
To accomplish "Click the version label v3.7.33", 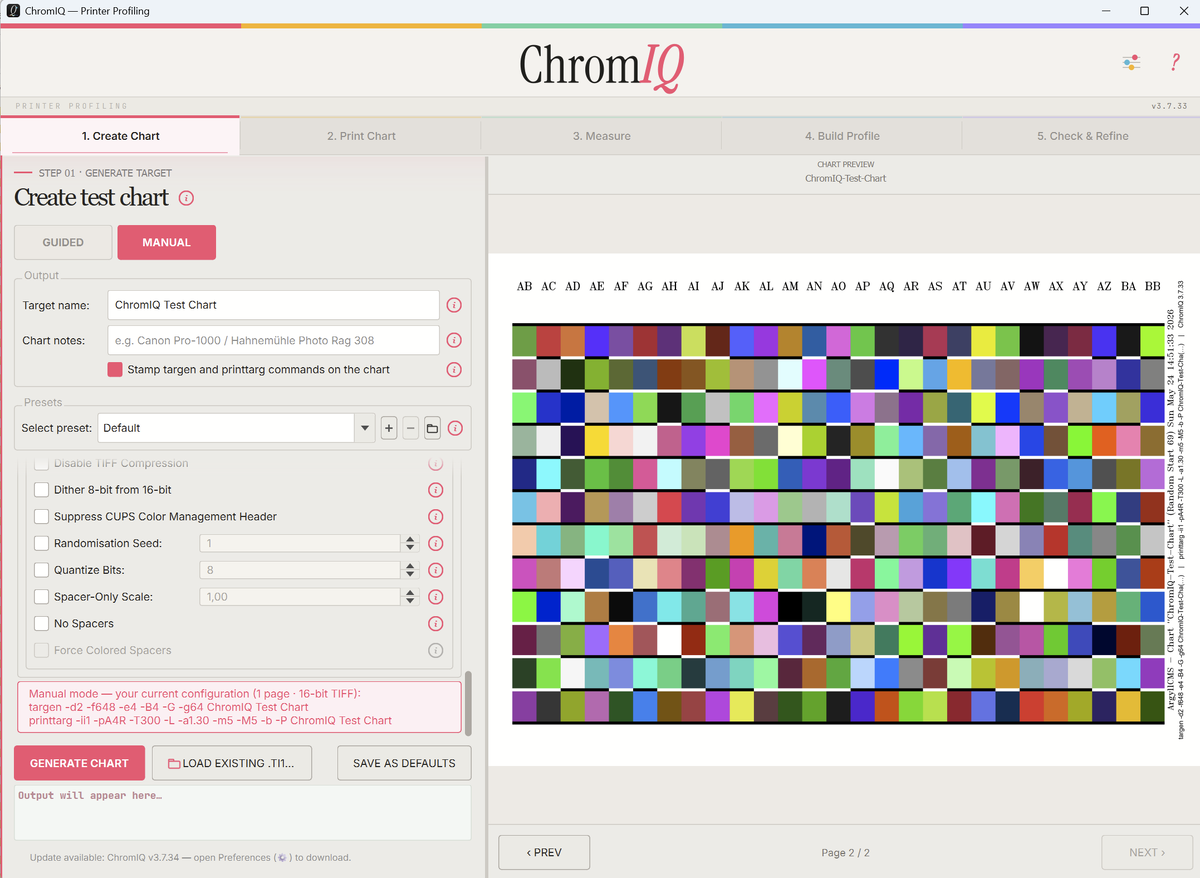I will click(x=1169, y=105).
